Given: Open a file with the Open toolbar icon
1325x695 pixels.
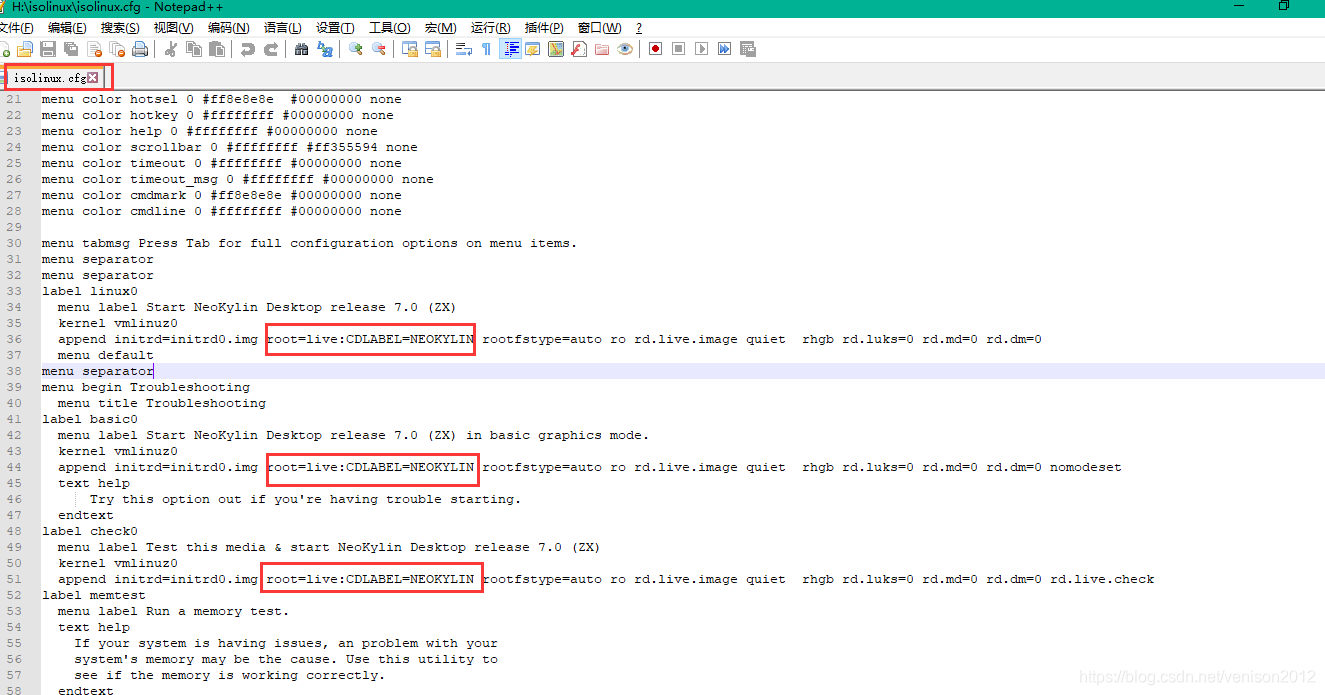Looking at the screenshot, I should [25, 49].
